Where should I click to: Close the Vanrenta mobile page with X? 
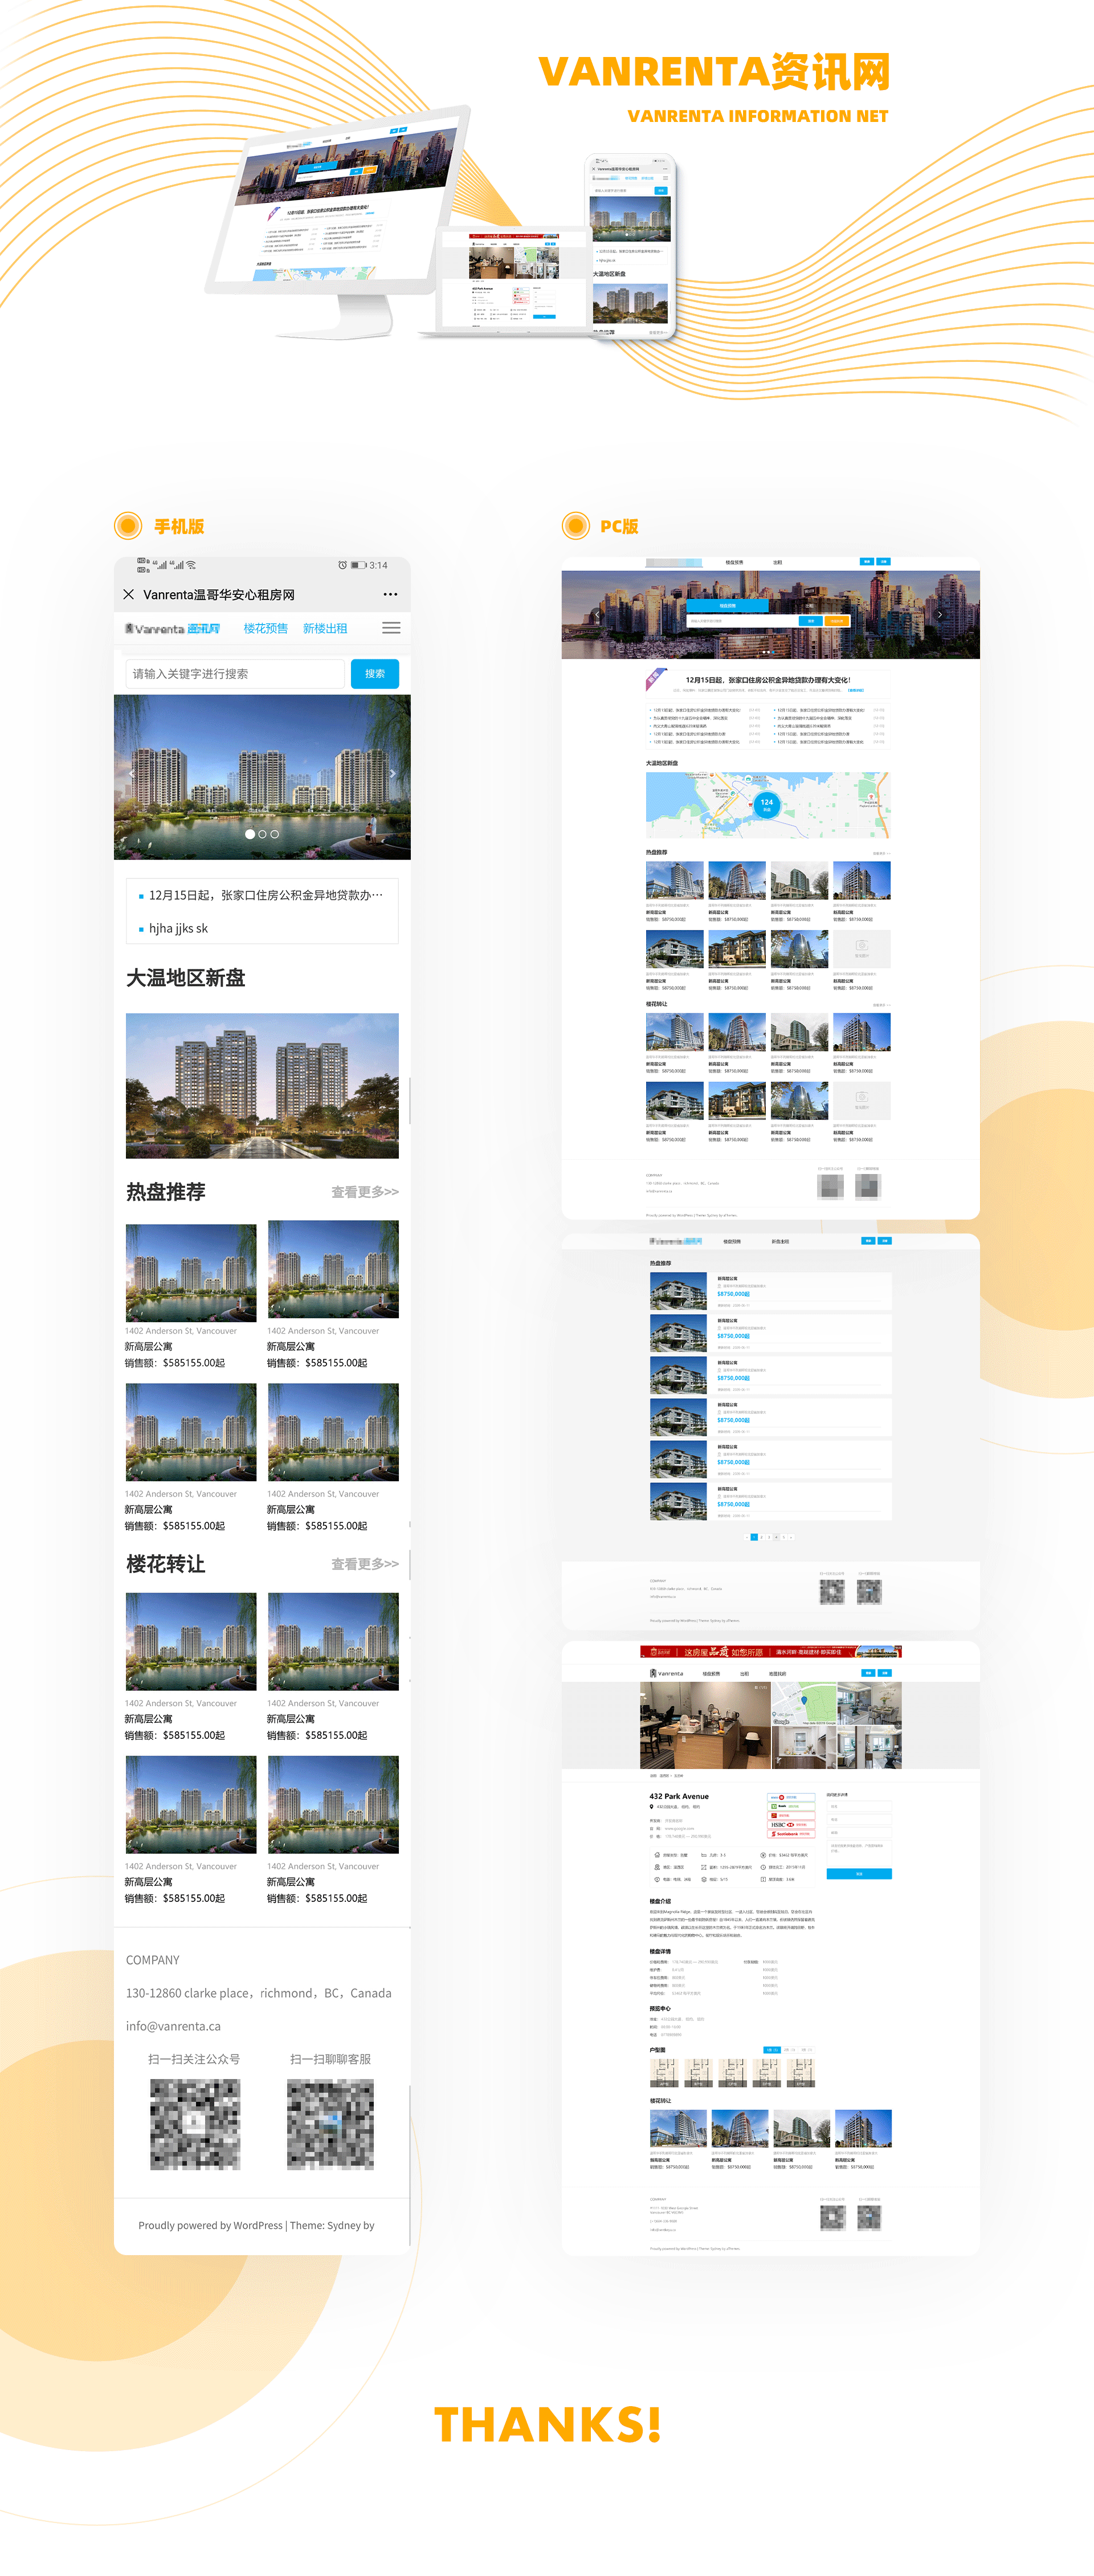coord(128,594)
